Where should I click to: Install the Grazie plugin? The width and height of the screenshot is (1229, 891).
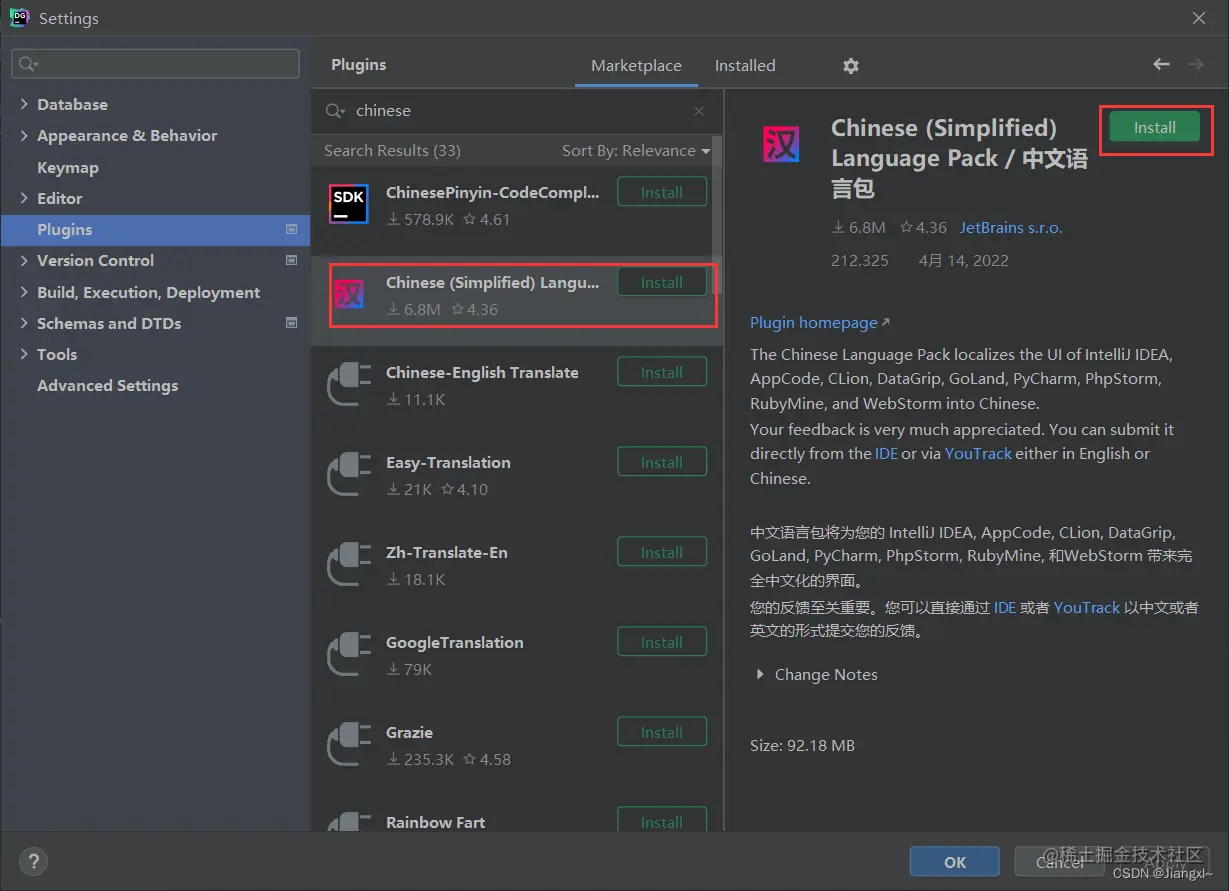662,732
